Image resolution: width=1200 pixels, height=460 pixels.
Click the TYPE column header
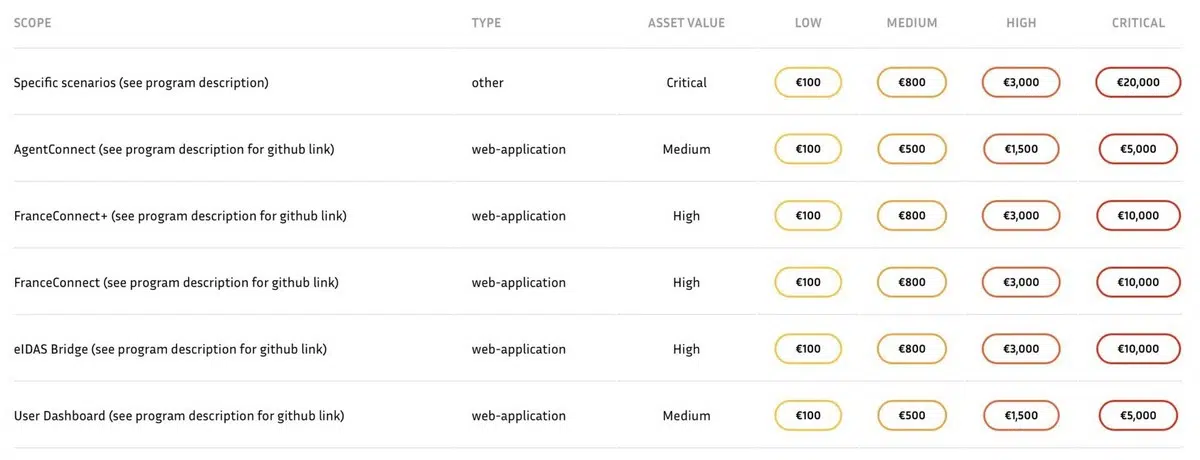pos(486,23)
